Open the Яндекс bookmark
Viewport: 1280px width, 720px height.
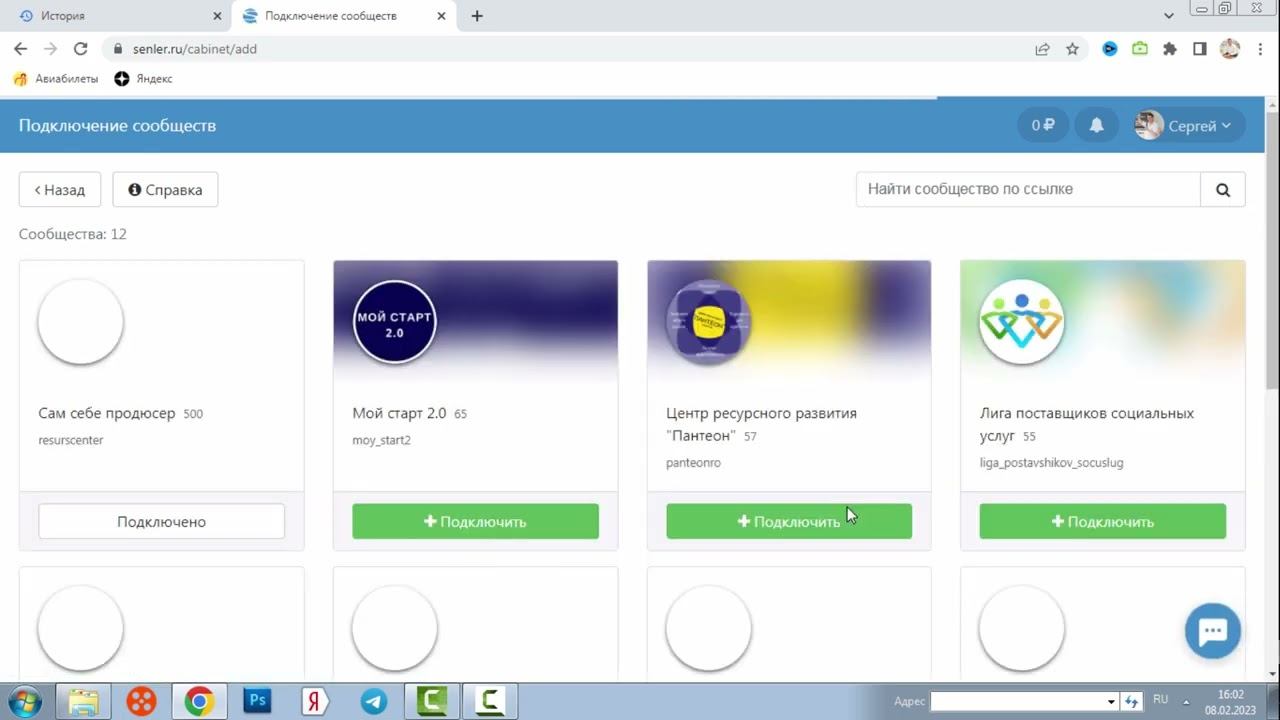[143, 78]
